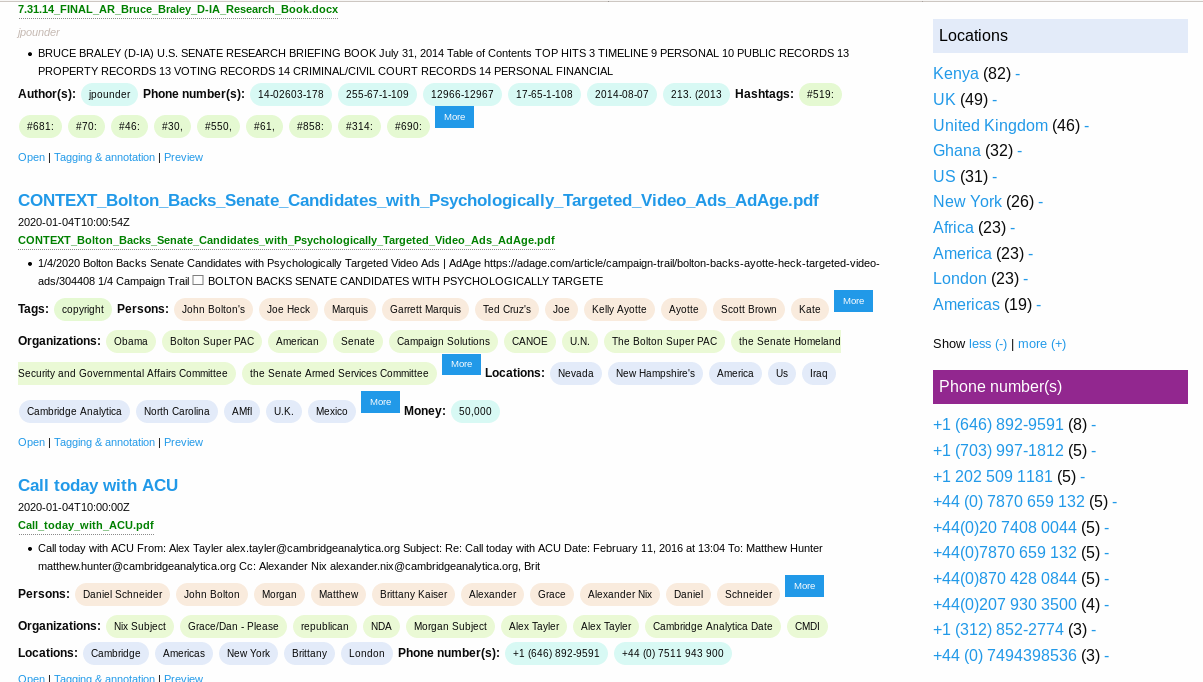Filter by phone +44 (0) 7494398536 facet
The image size is (1203, 682).
tap(1005, 656)
